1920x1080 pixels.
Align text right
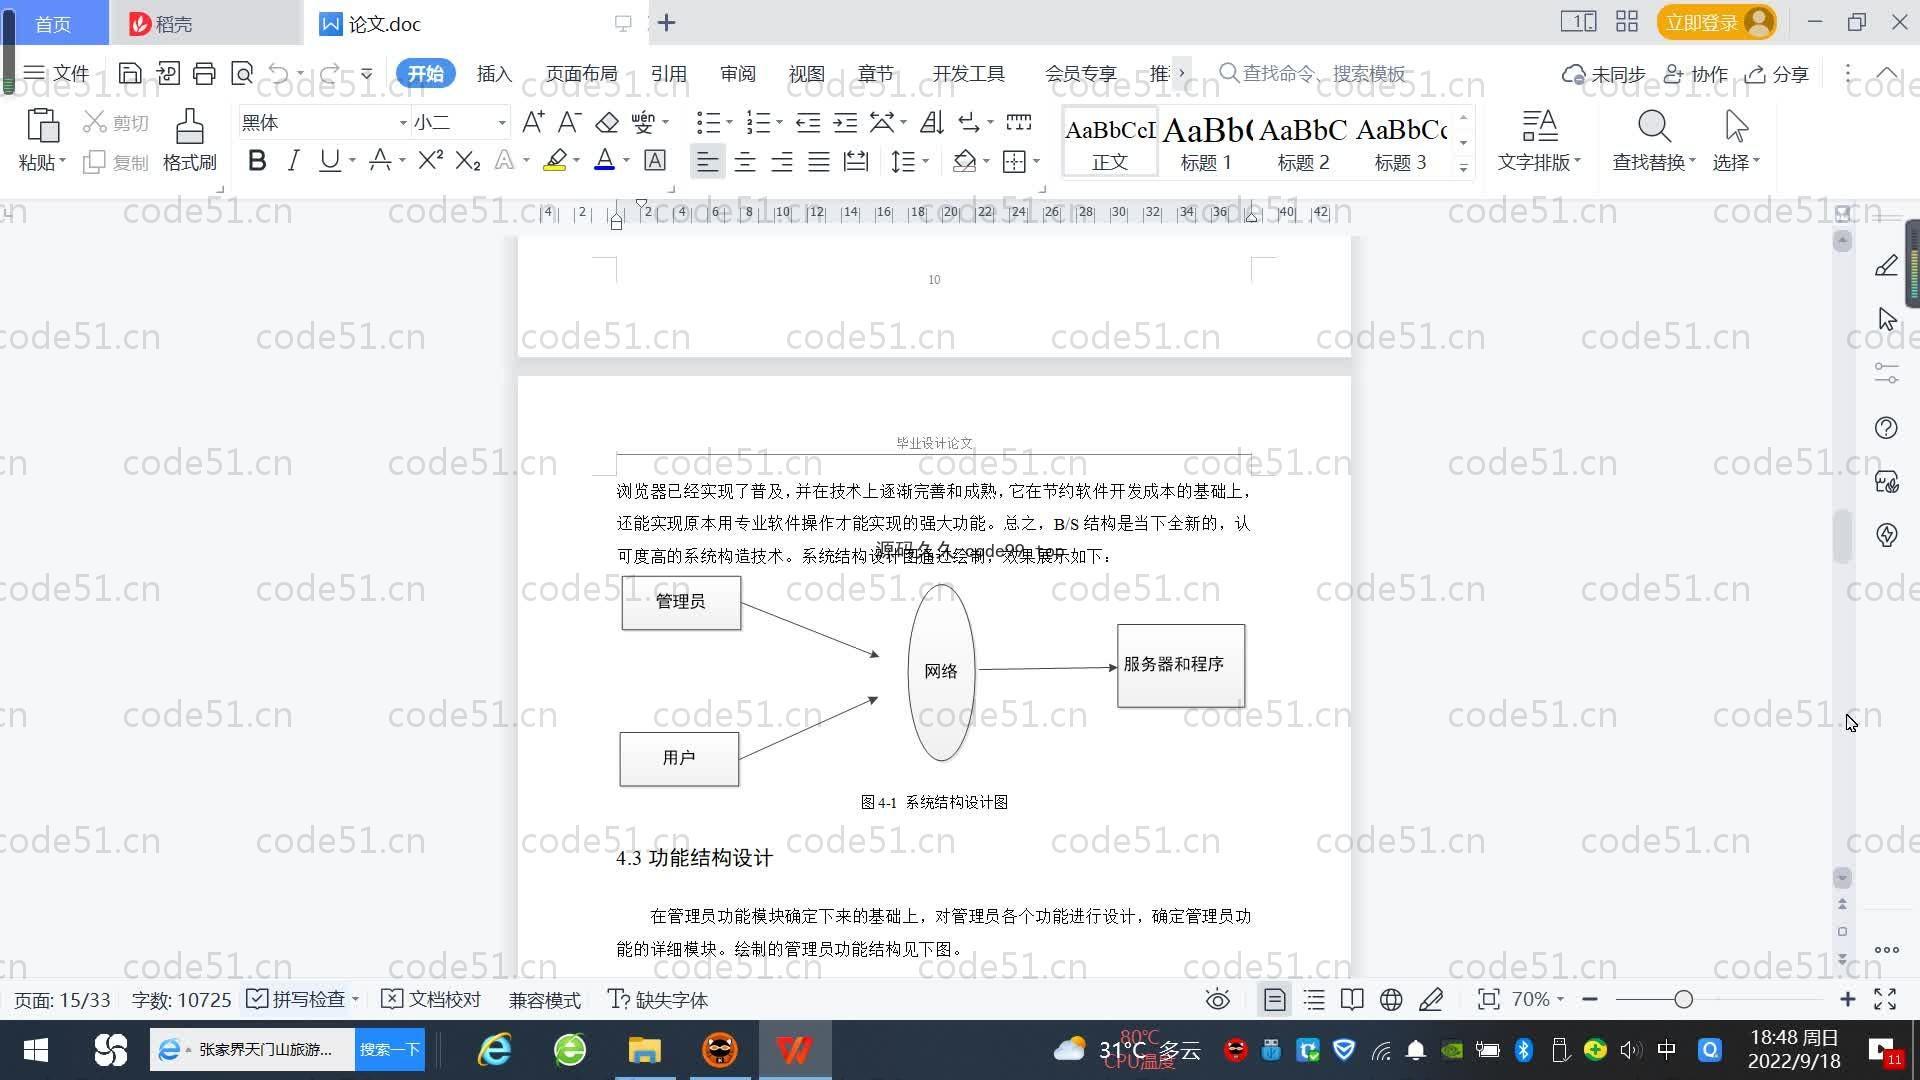click(x=781, y=161)
